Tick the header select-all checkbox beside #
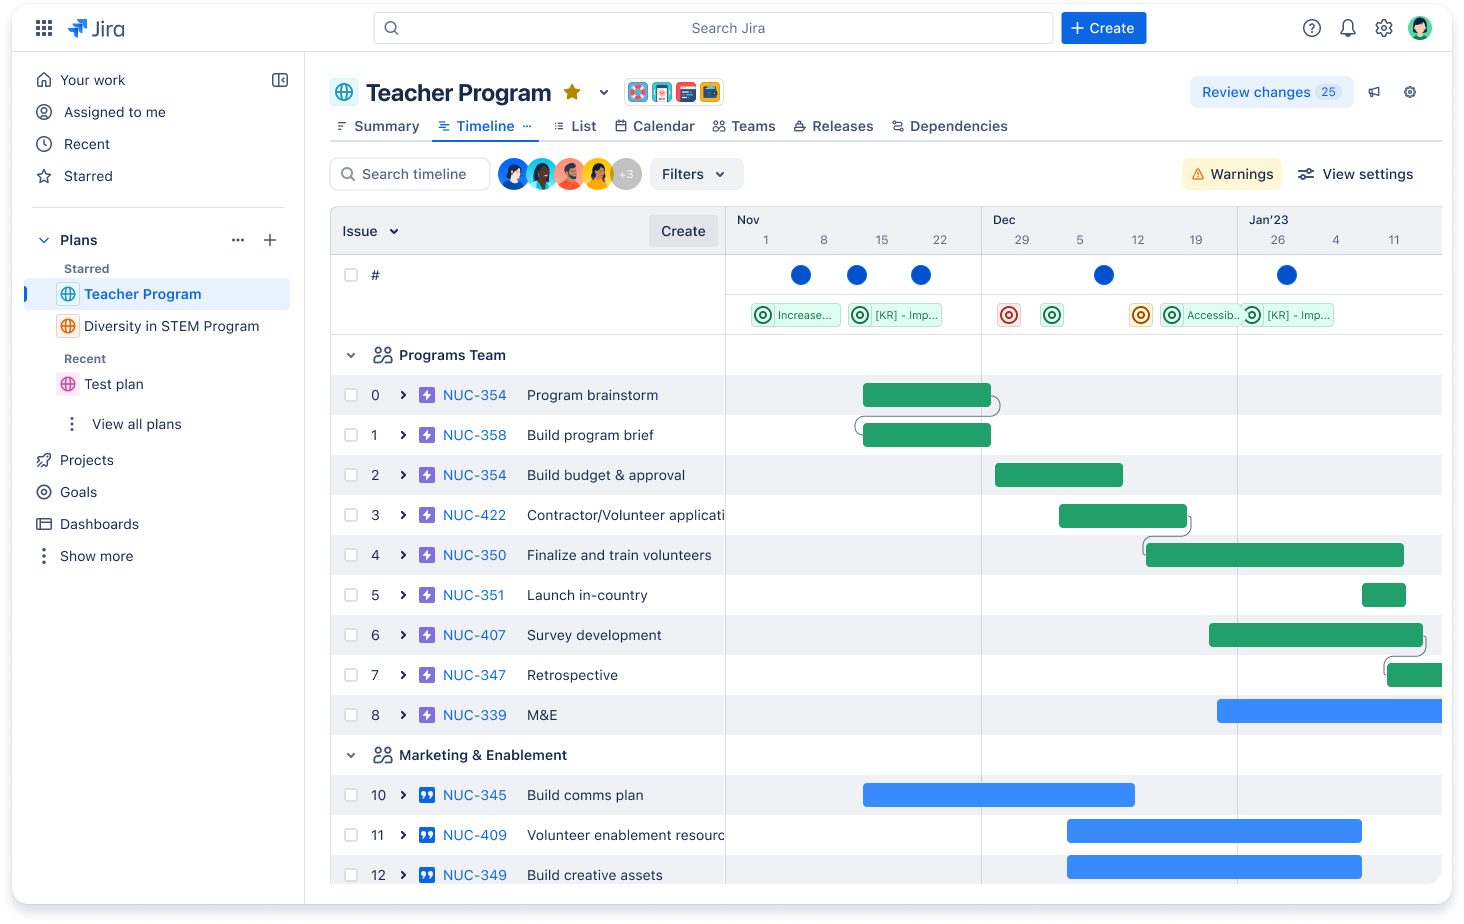 coord(351,275)
